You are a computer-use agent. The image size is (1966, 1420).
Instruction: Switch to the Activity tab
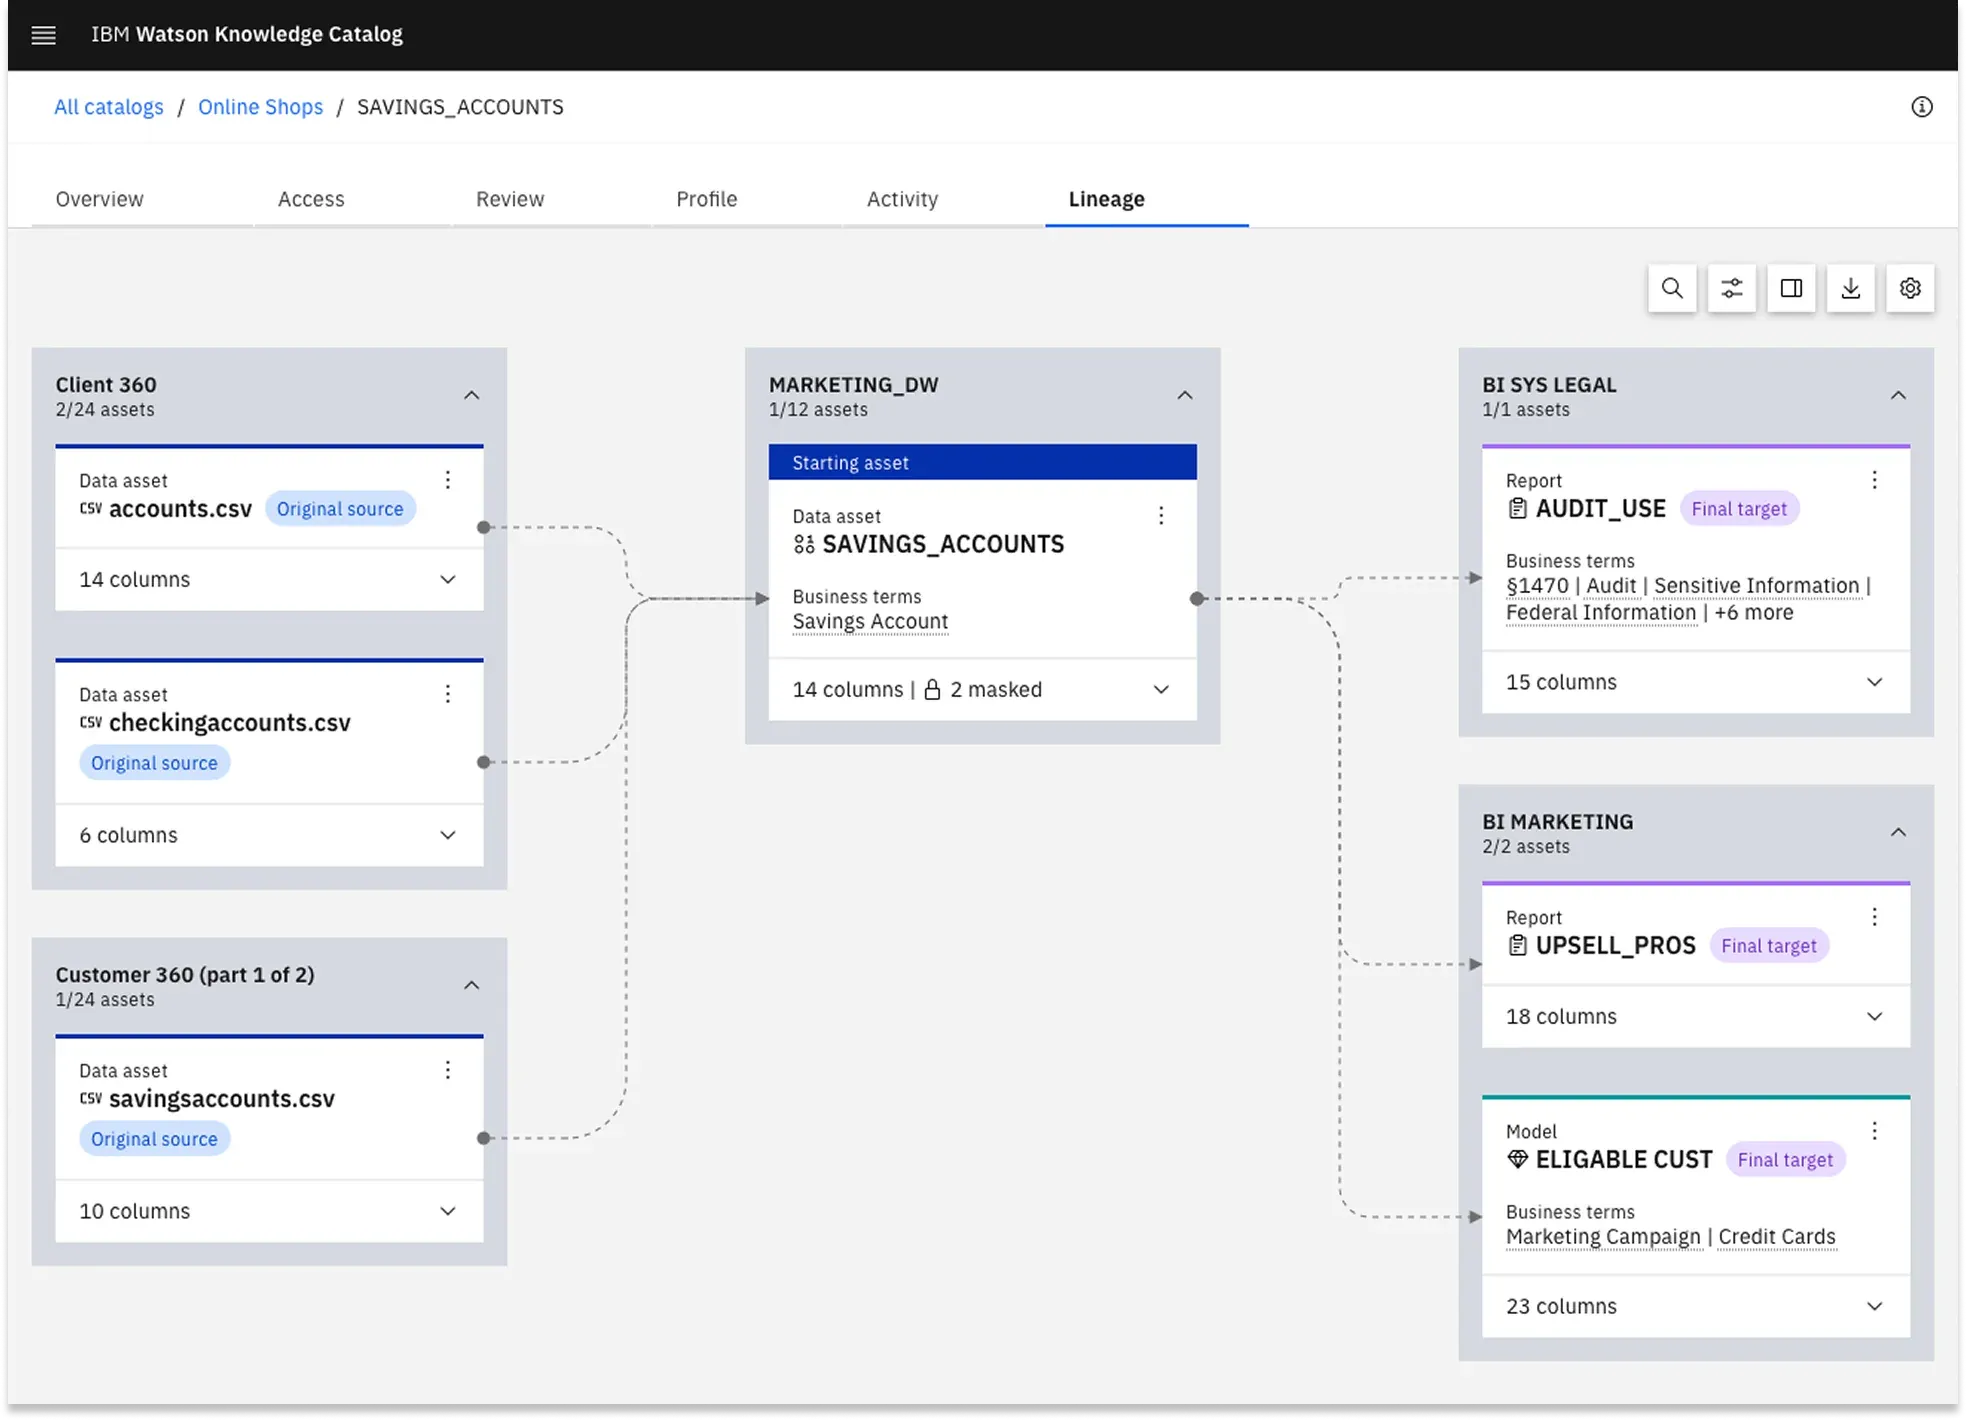tap(902, 199)
